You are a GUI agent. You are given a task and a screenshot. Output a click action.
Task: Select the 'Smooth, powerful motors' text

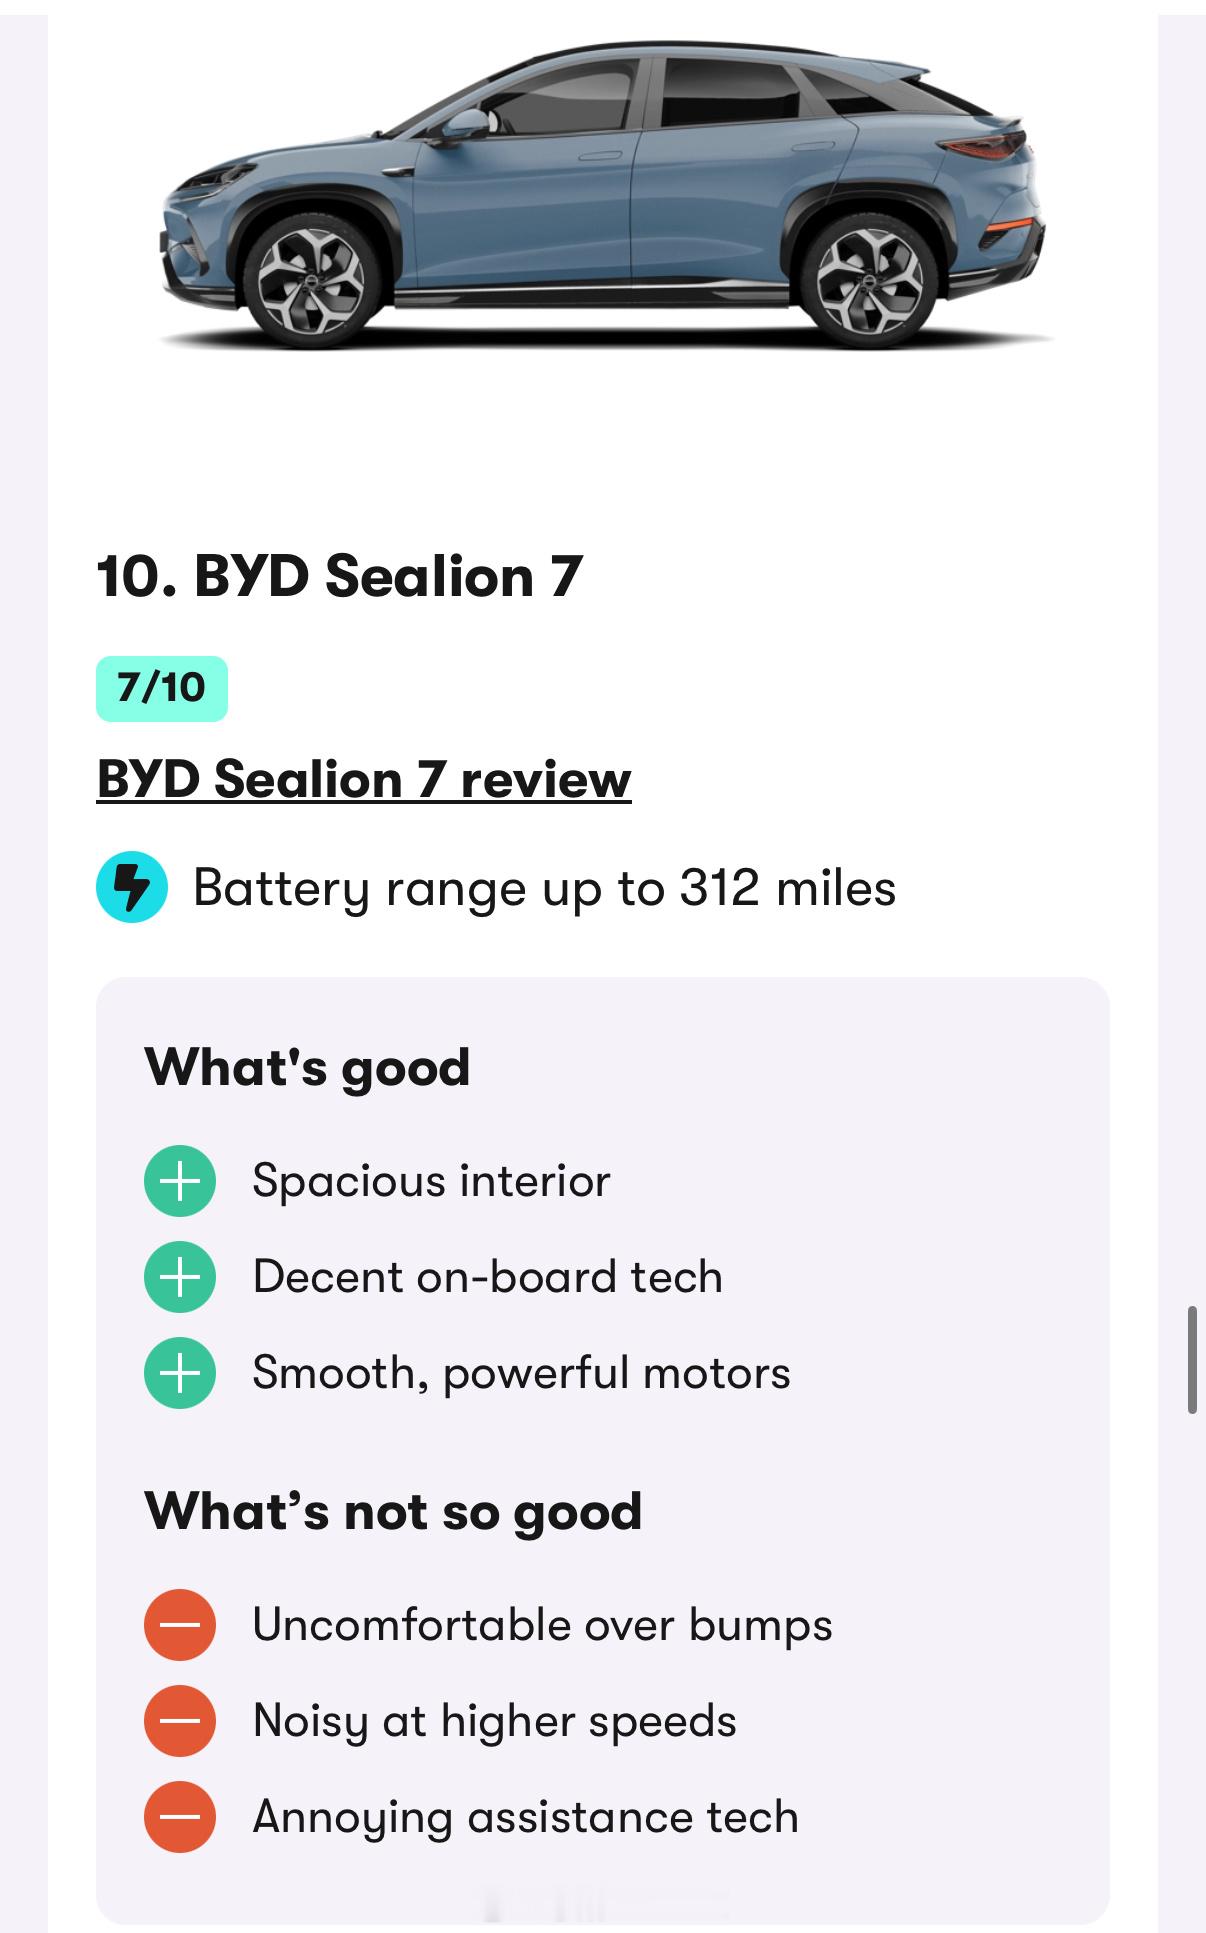521,1373
